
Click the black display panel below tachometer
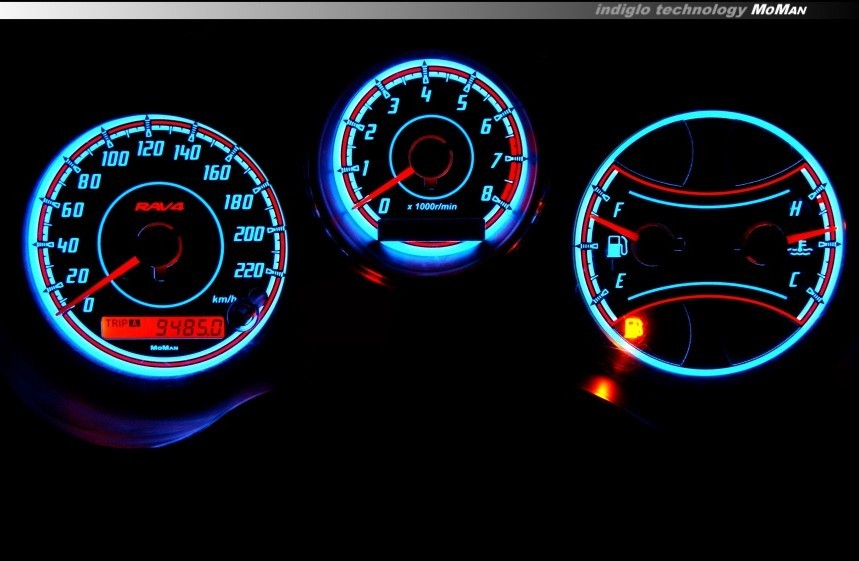click(x=432, y=231)
